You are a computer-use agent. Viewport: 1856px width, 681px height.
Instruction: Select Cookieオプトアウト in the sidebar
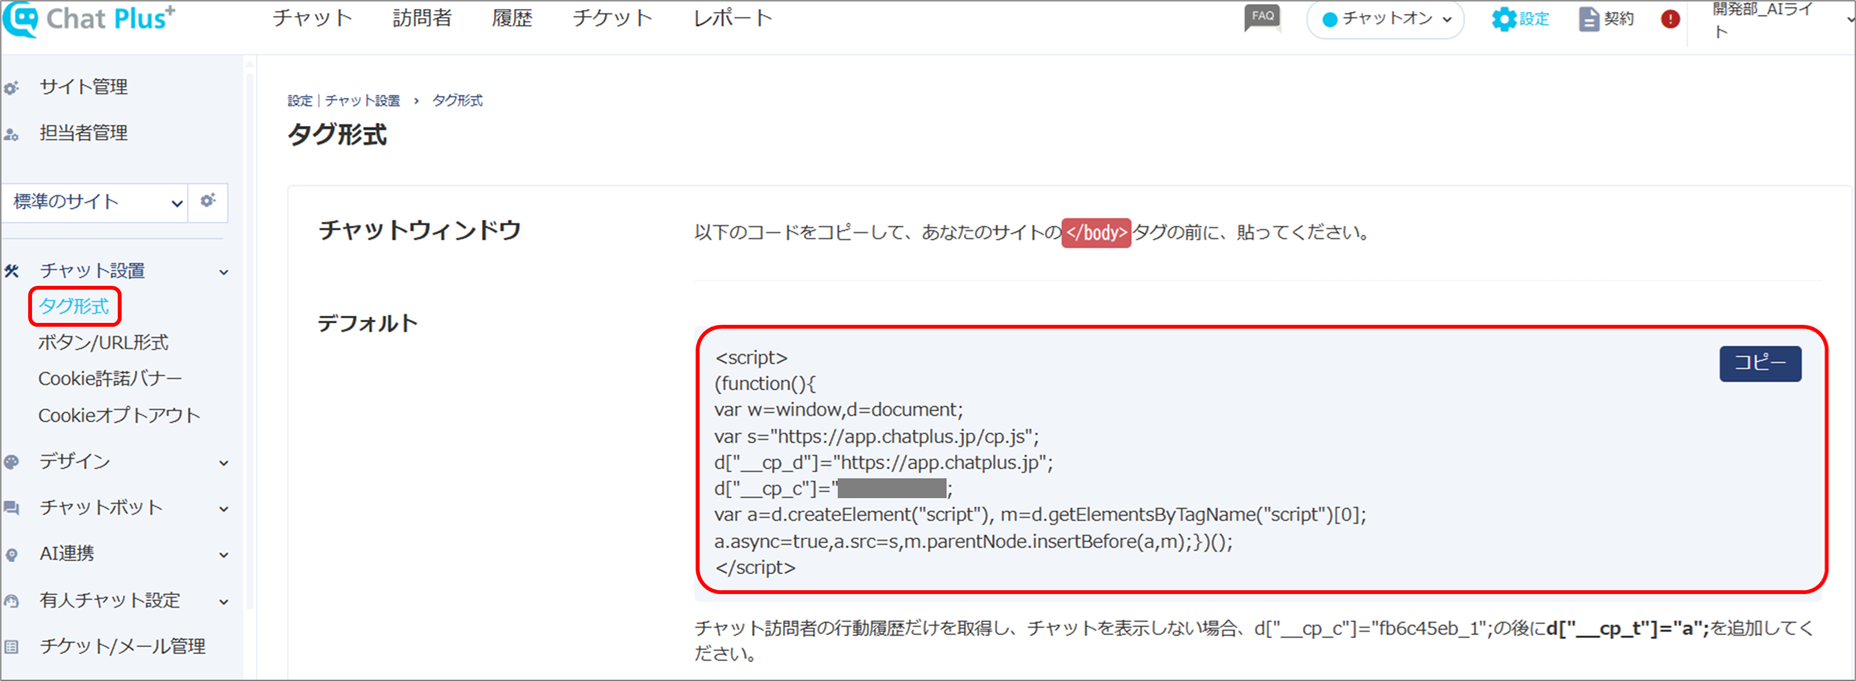119,415
